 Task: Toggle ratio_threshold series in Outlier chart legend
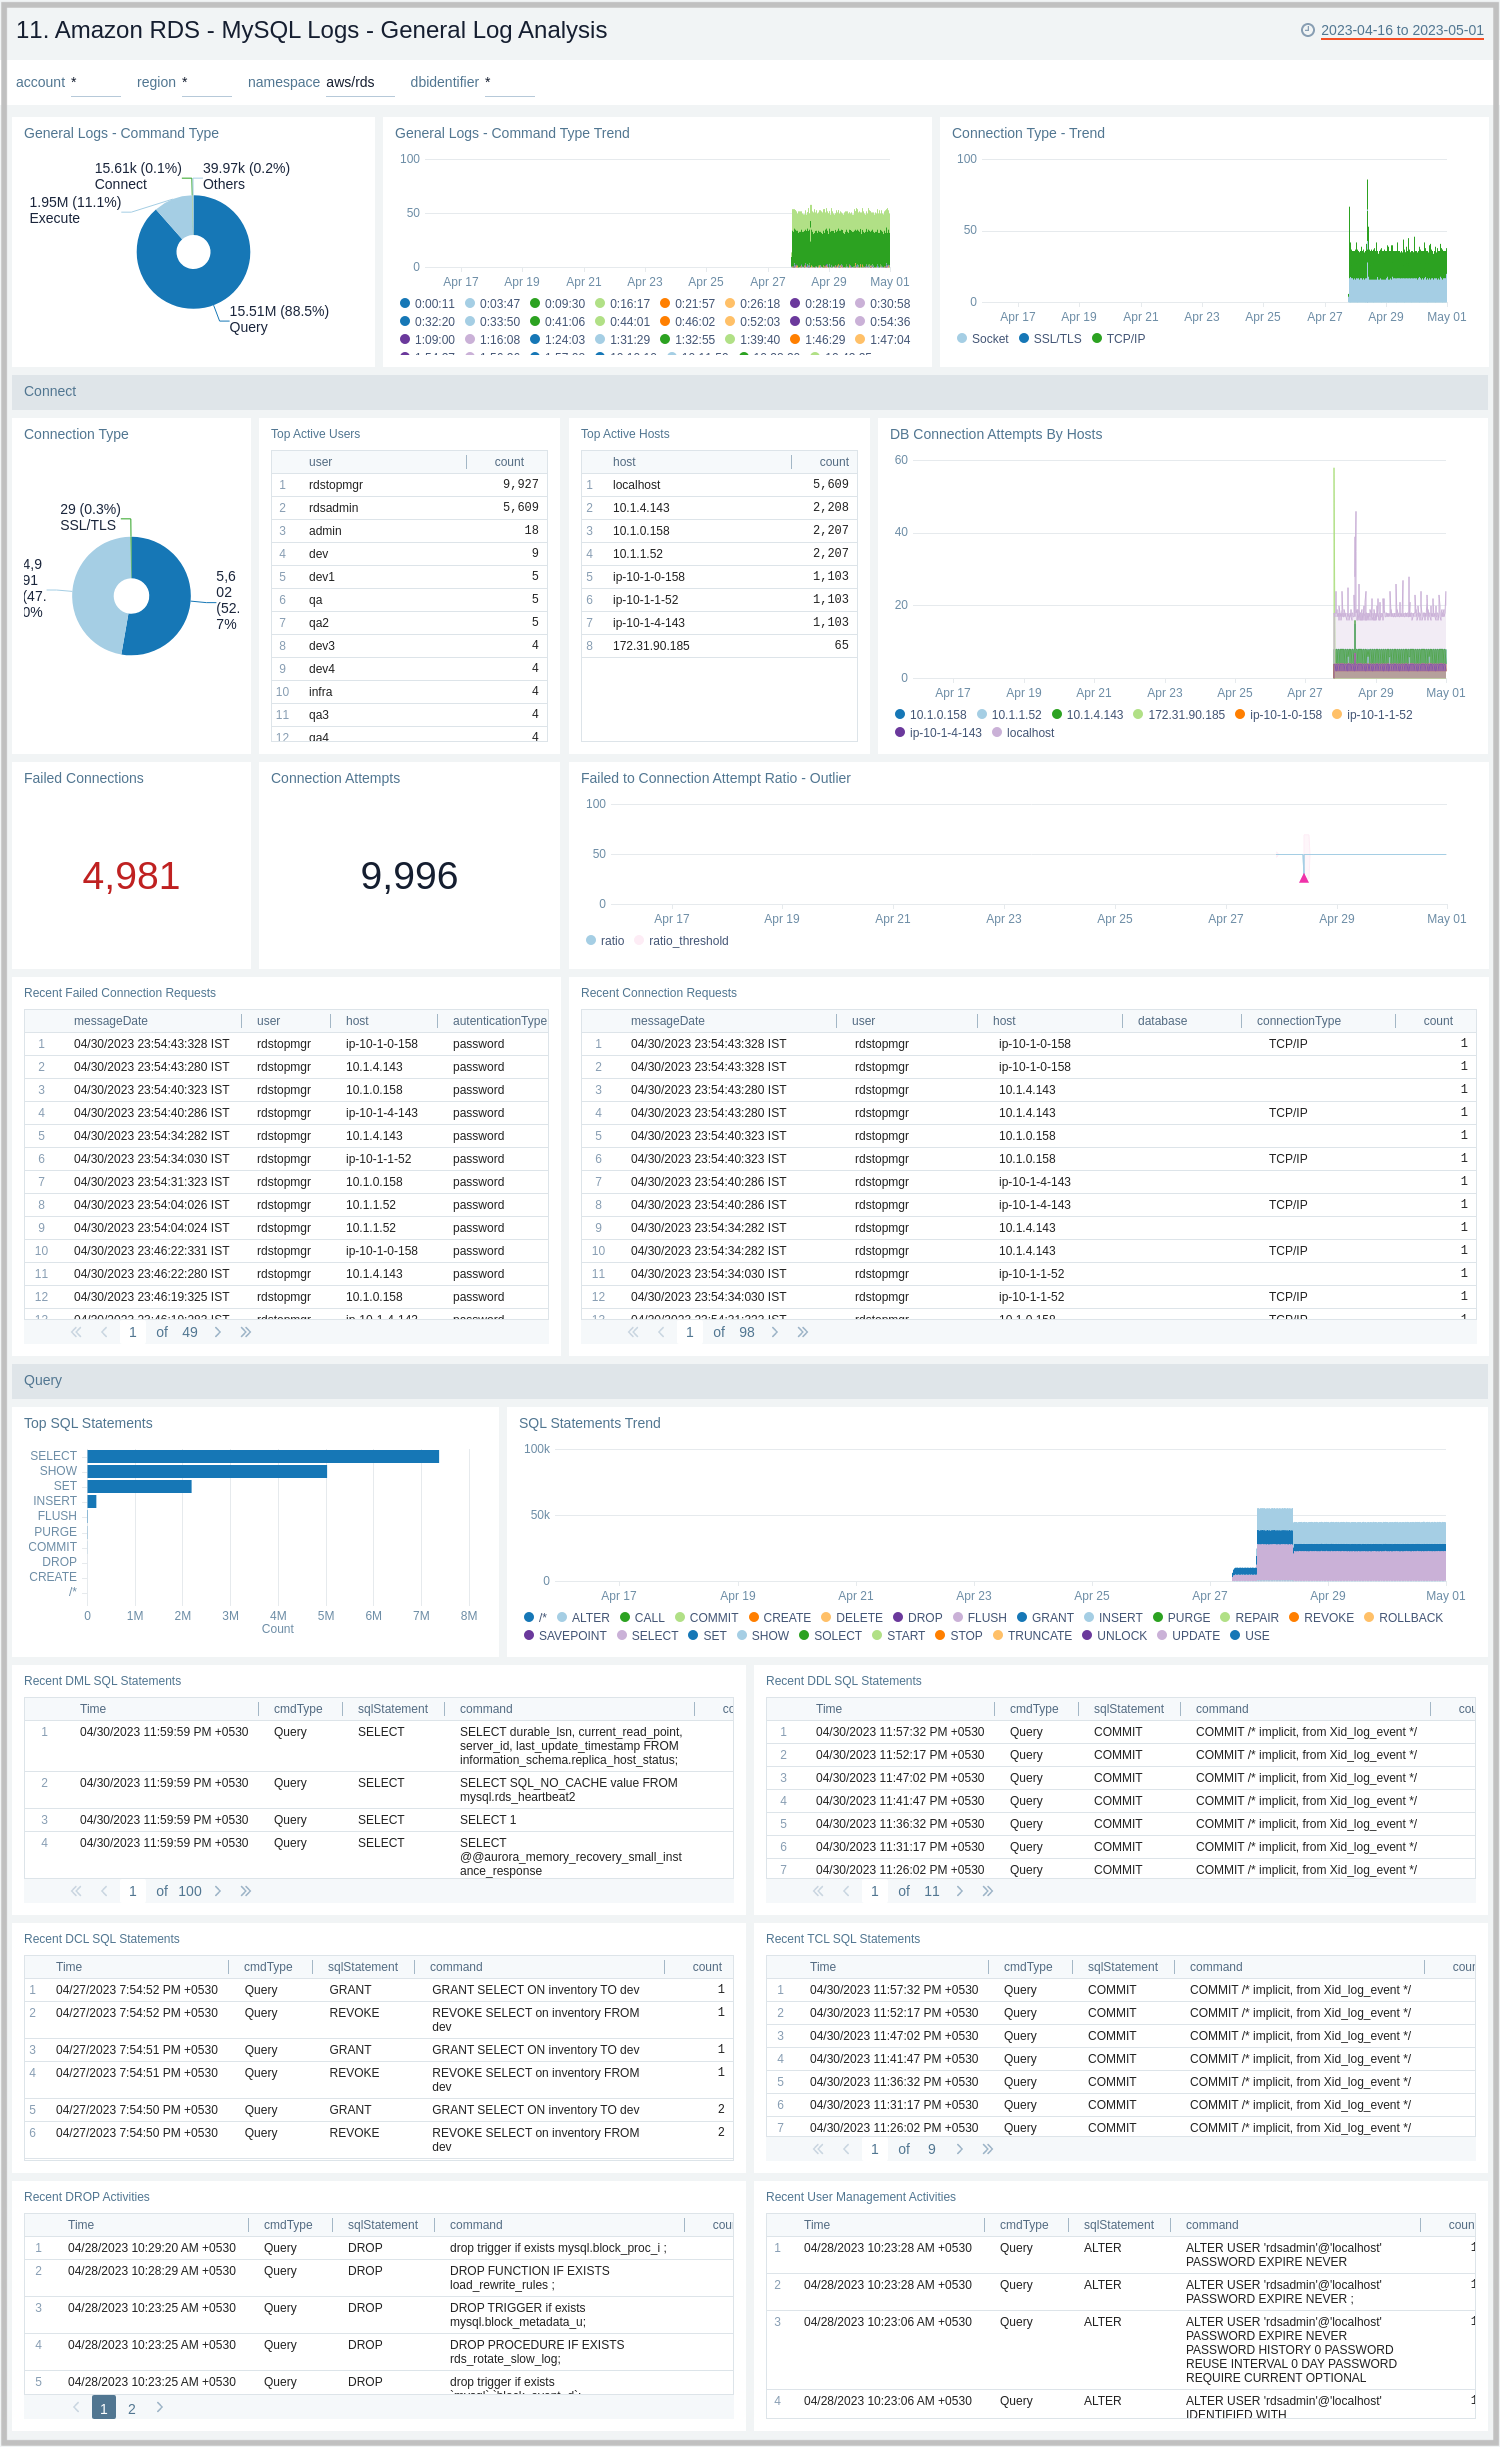687,941
